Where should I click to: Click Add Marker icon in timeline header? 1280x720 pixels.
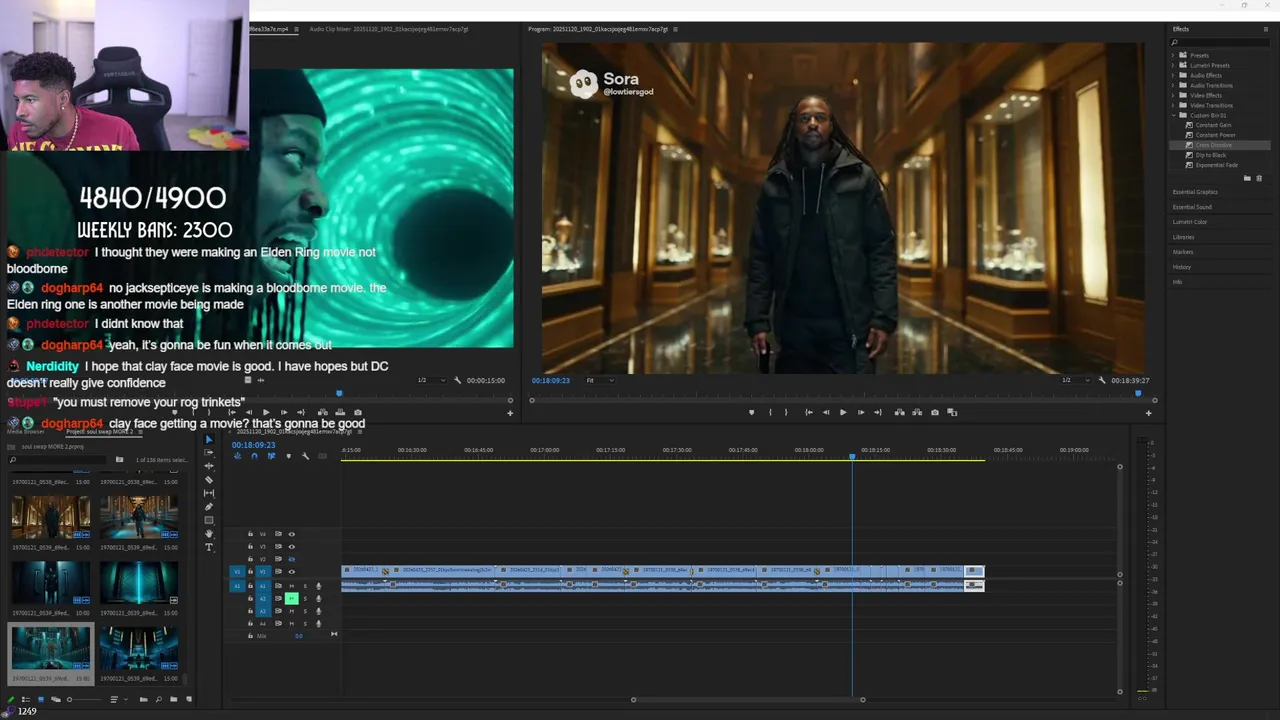pyautogui.click(x=289, y=456)
